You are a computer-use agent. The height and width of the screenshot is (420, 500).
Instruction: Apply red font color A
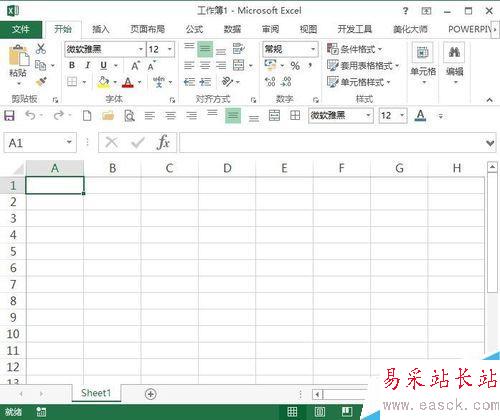(x=128, y=82)
